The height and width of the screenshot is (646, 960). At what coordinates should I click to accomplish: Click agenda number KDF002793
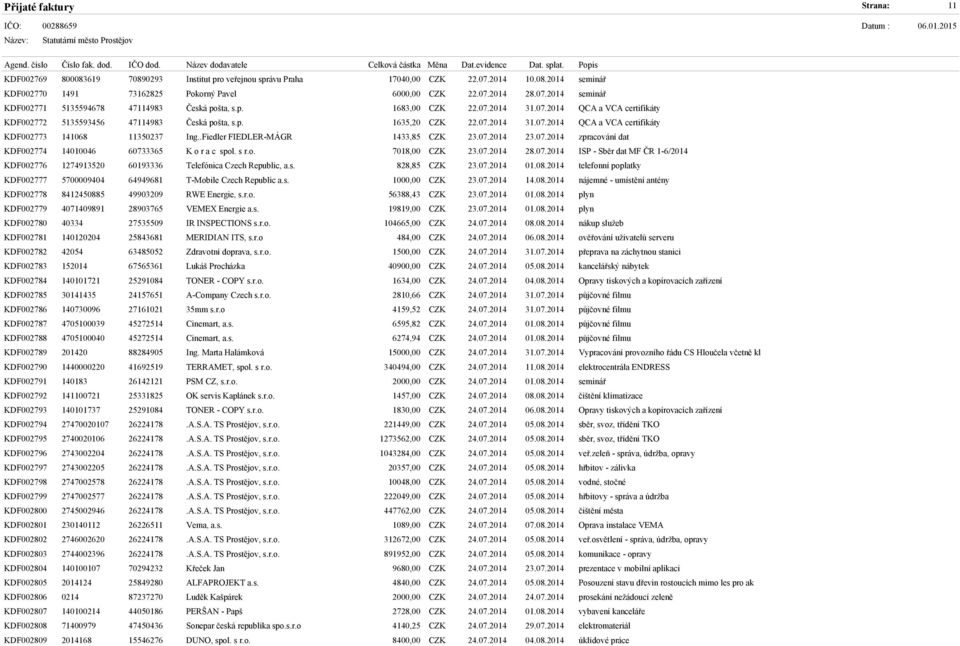pyautogui.click(x=25, y=410)
